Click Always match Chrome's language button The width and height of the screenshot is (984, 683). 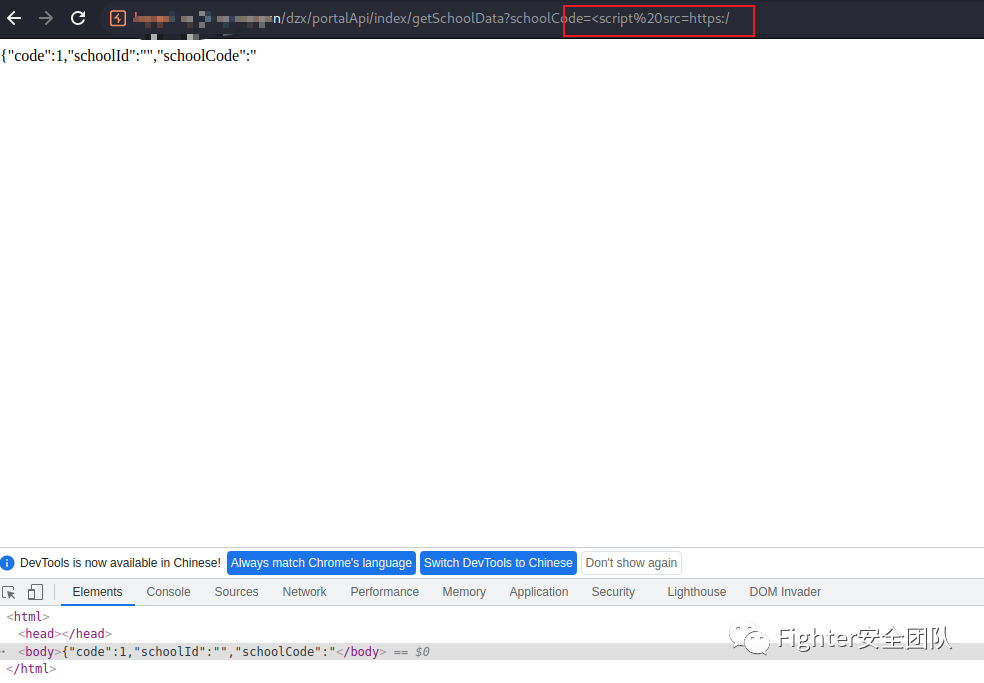[x=321, y=563]
